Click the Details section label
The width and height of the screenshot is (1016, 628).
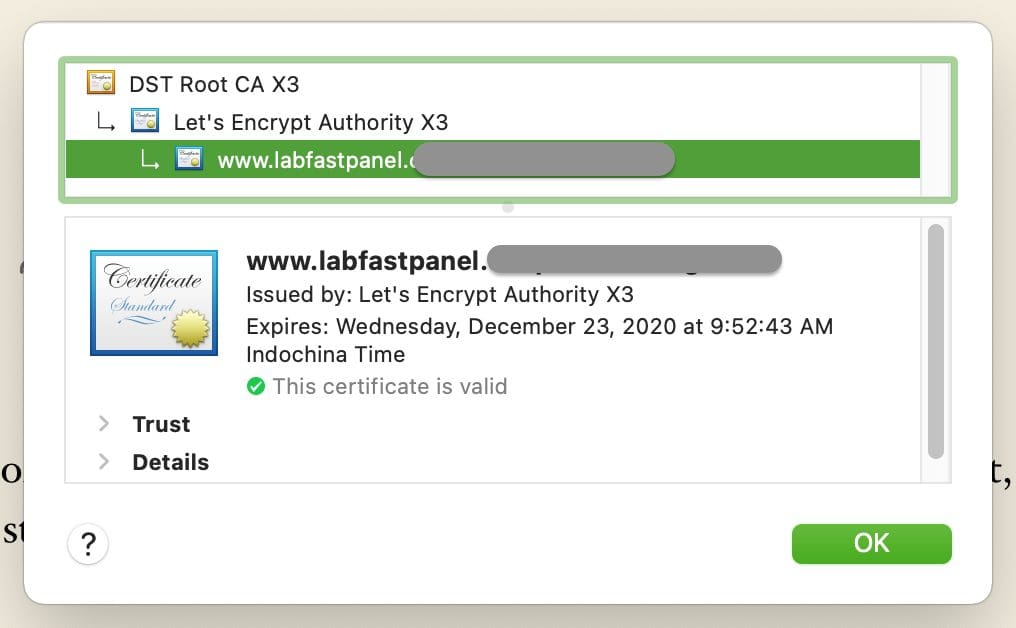point(170,462)
